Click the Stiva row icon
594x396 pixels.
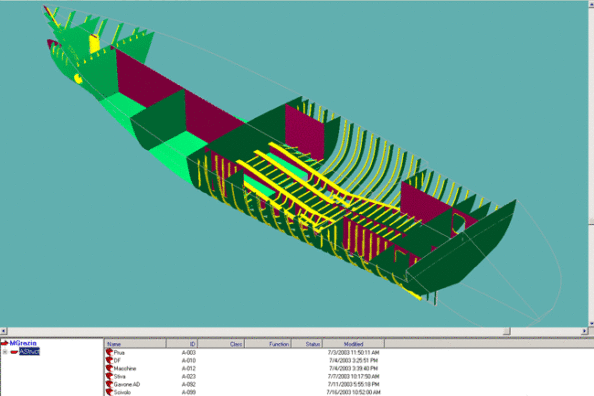109,376
